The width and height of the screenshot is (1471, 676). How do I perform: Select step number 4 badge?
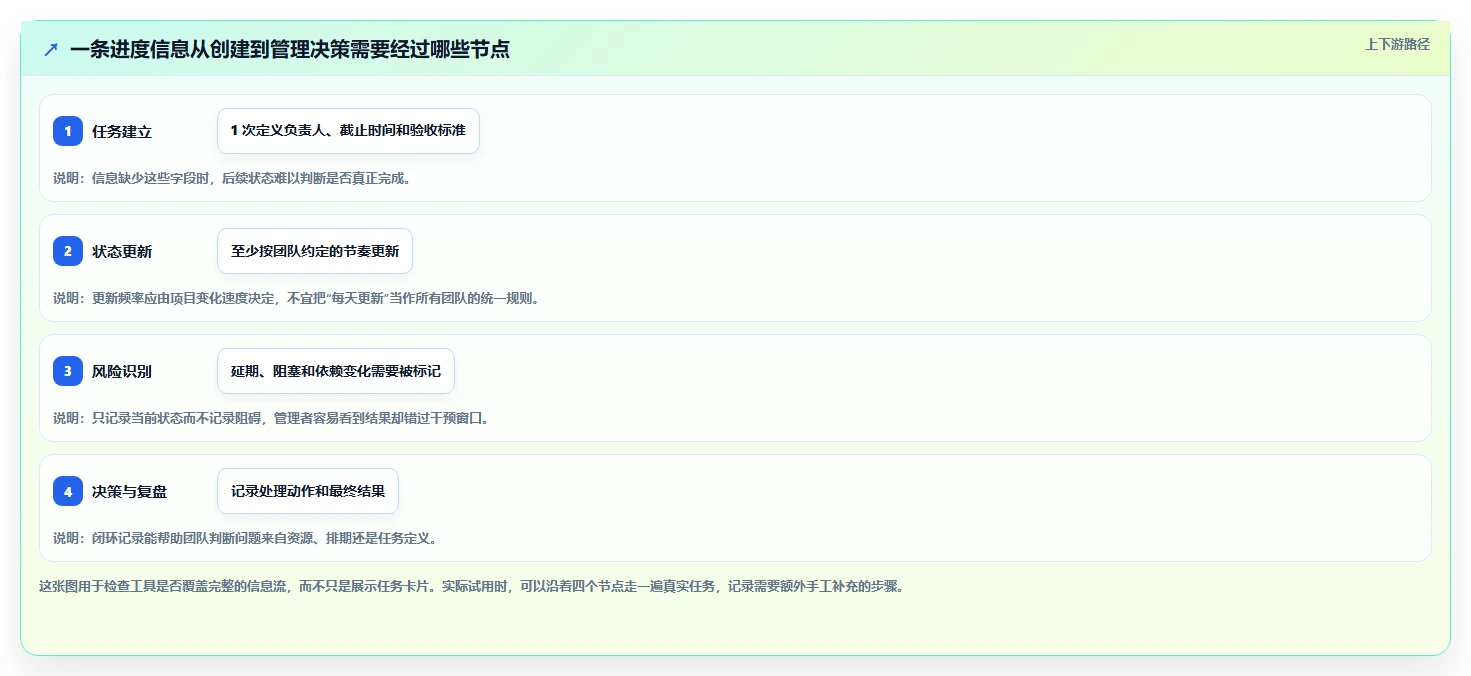pyautogui.click(x=68, y=491)
